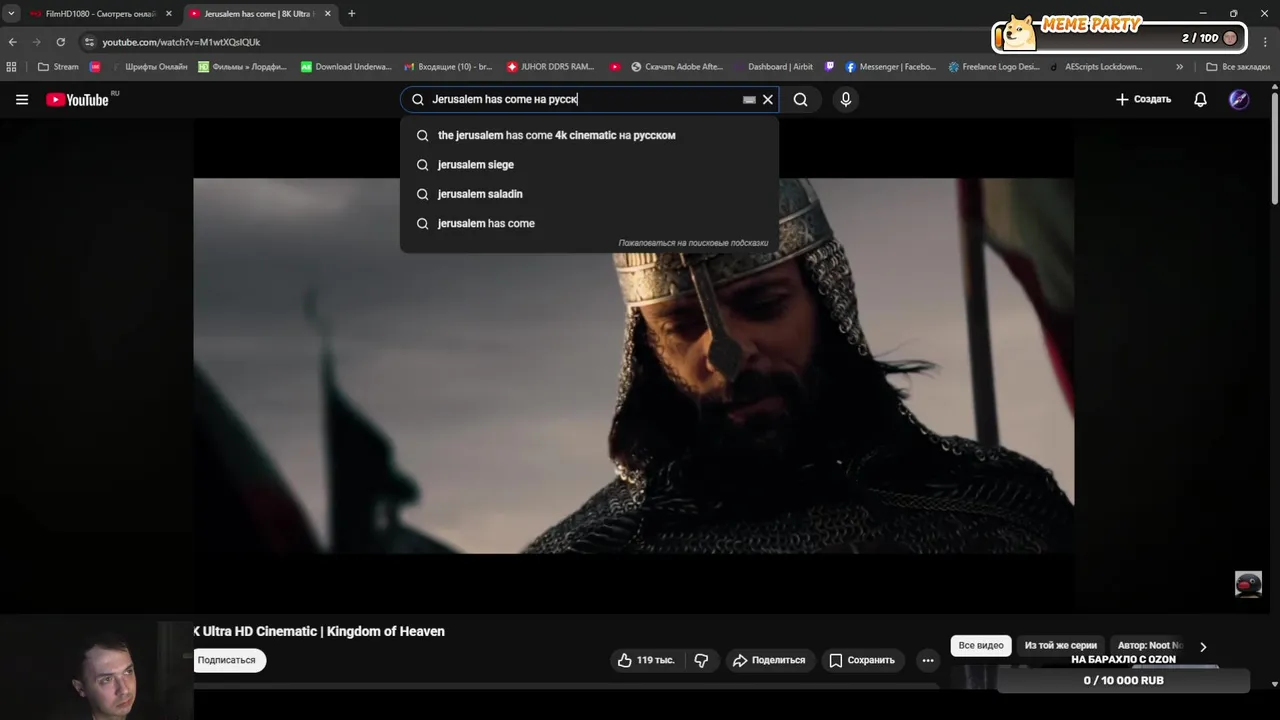Show more filter chips with the right arrow
The image size is (1280, 720).
pos(1203,646)
